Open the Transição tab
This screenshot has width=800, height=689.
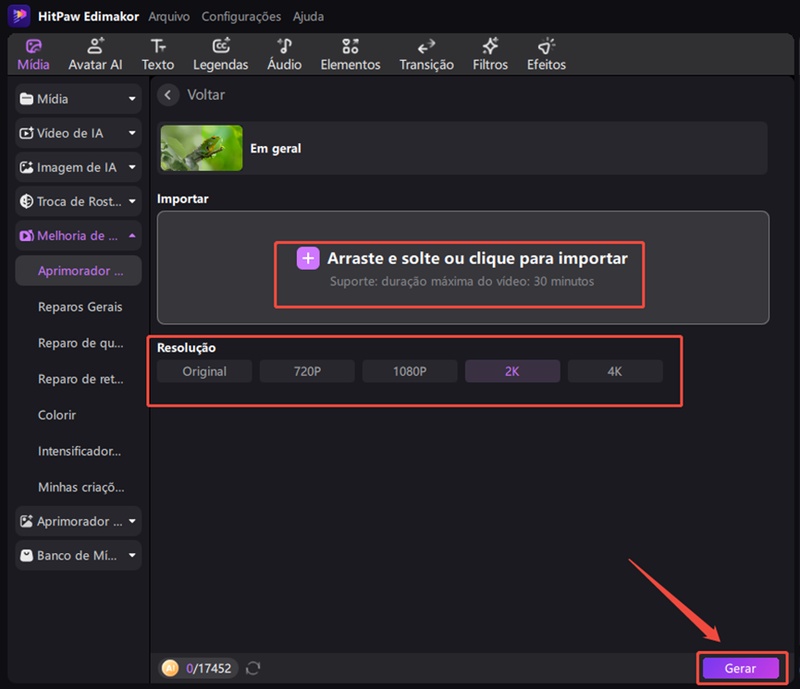coord(427,55)
